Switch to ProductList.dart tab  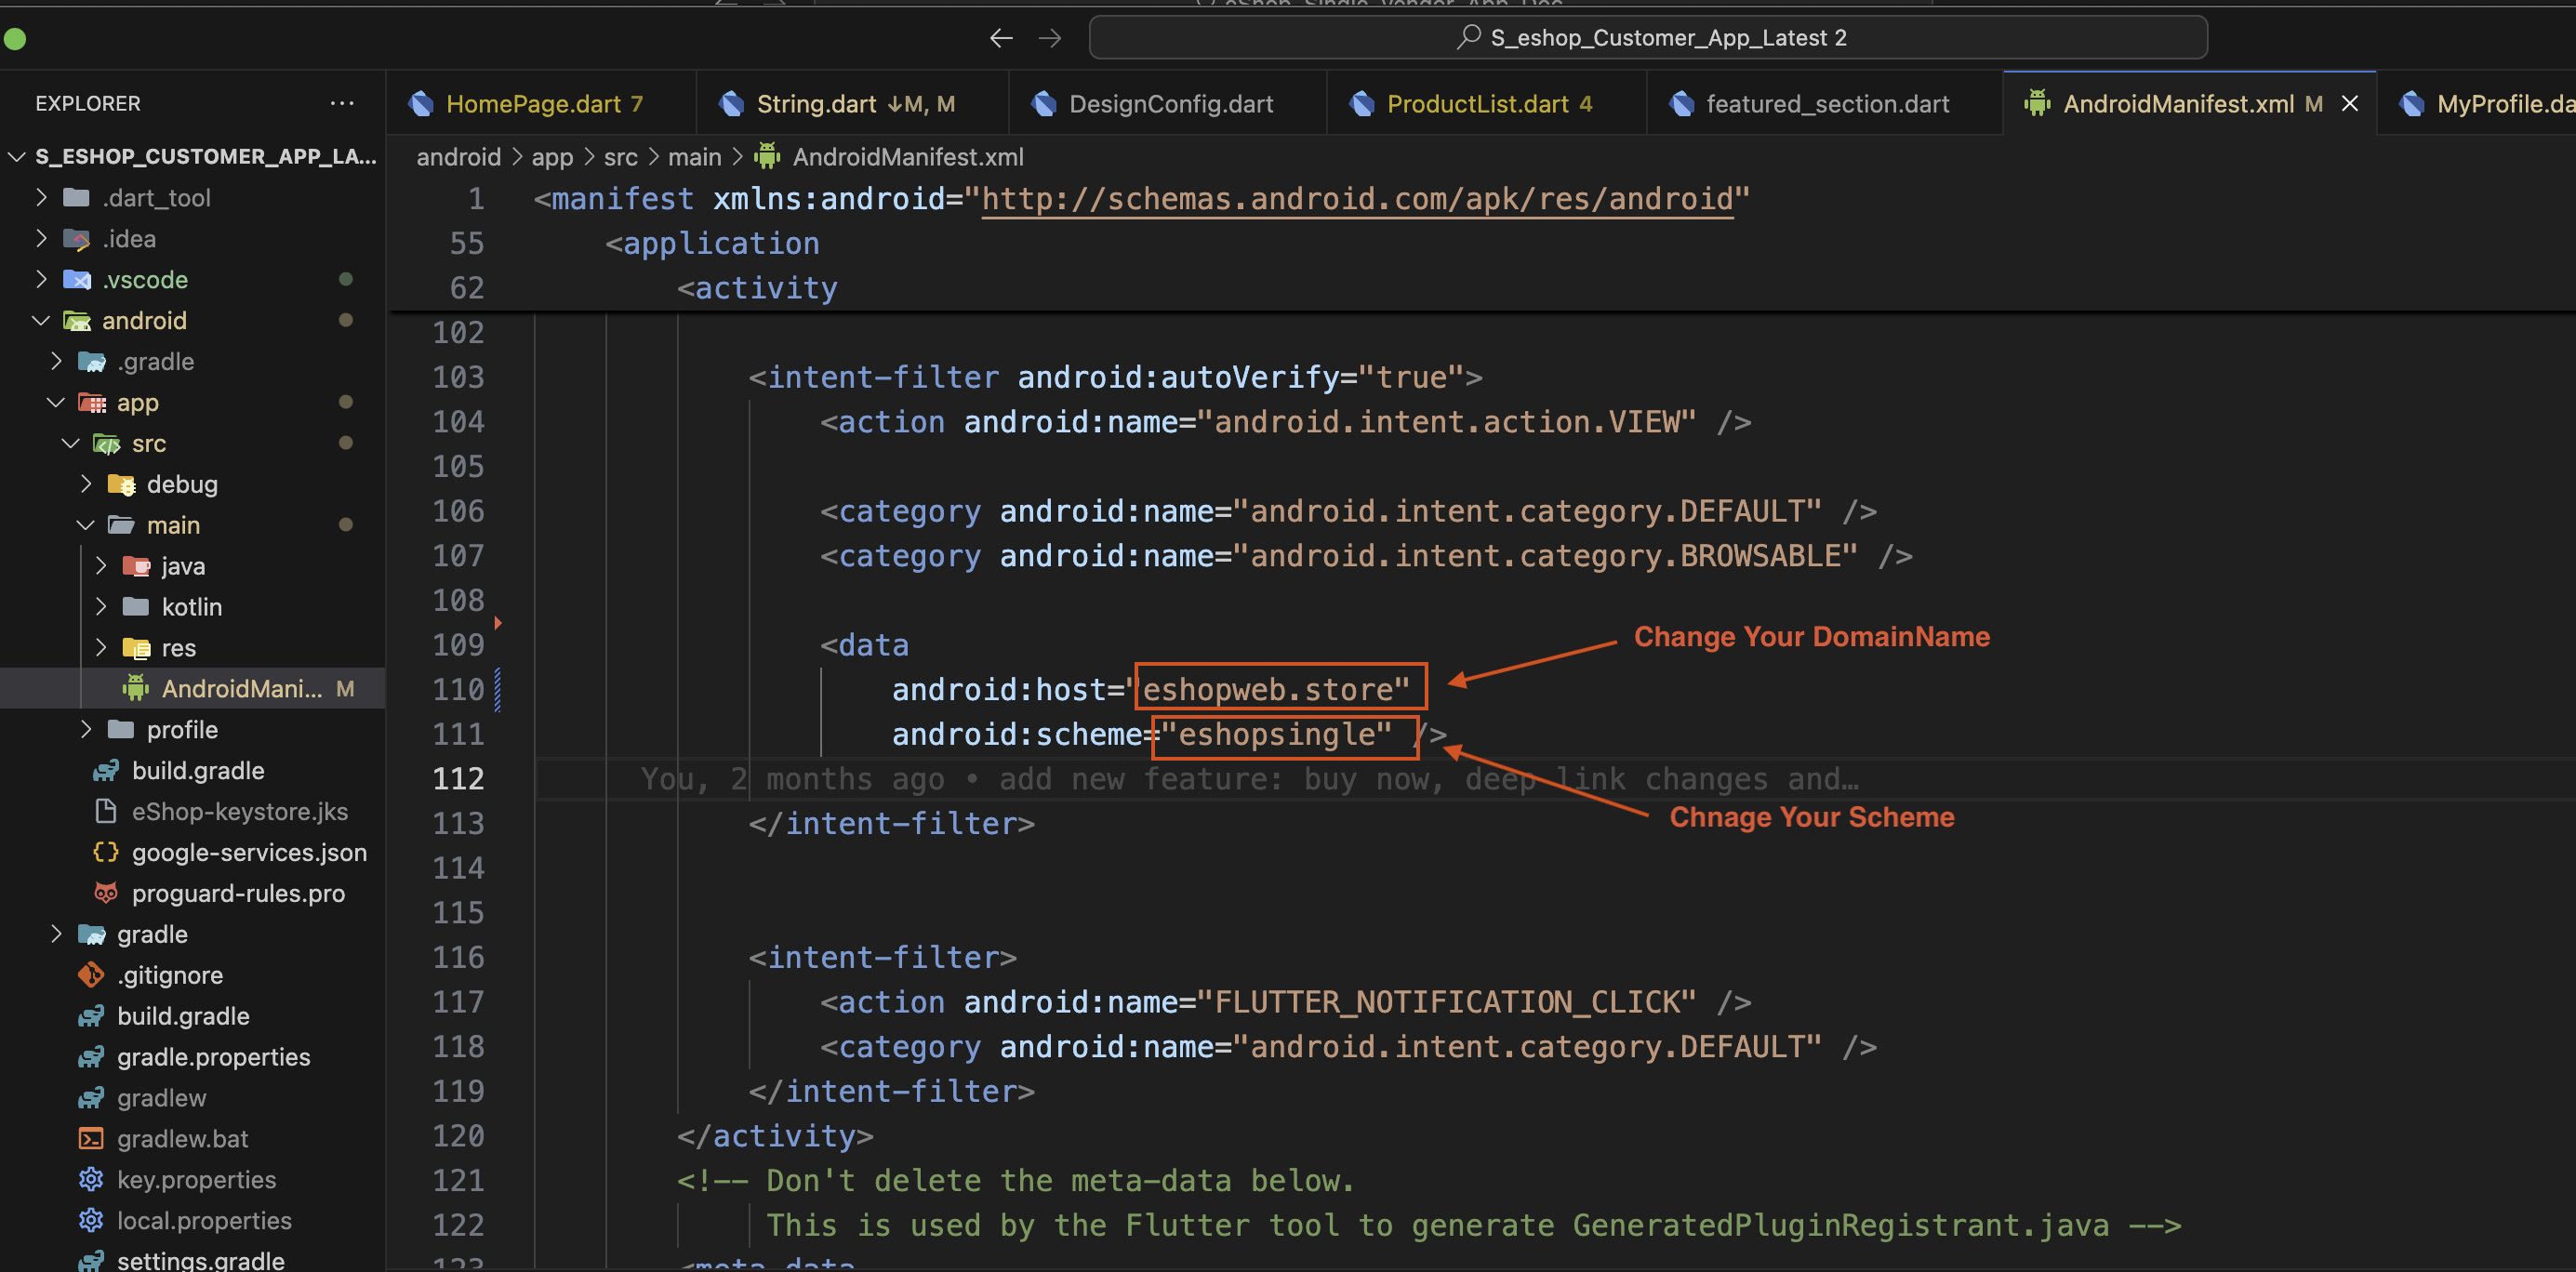tap(1476, 104)
